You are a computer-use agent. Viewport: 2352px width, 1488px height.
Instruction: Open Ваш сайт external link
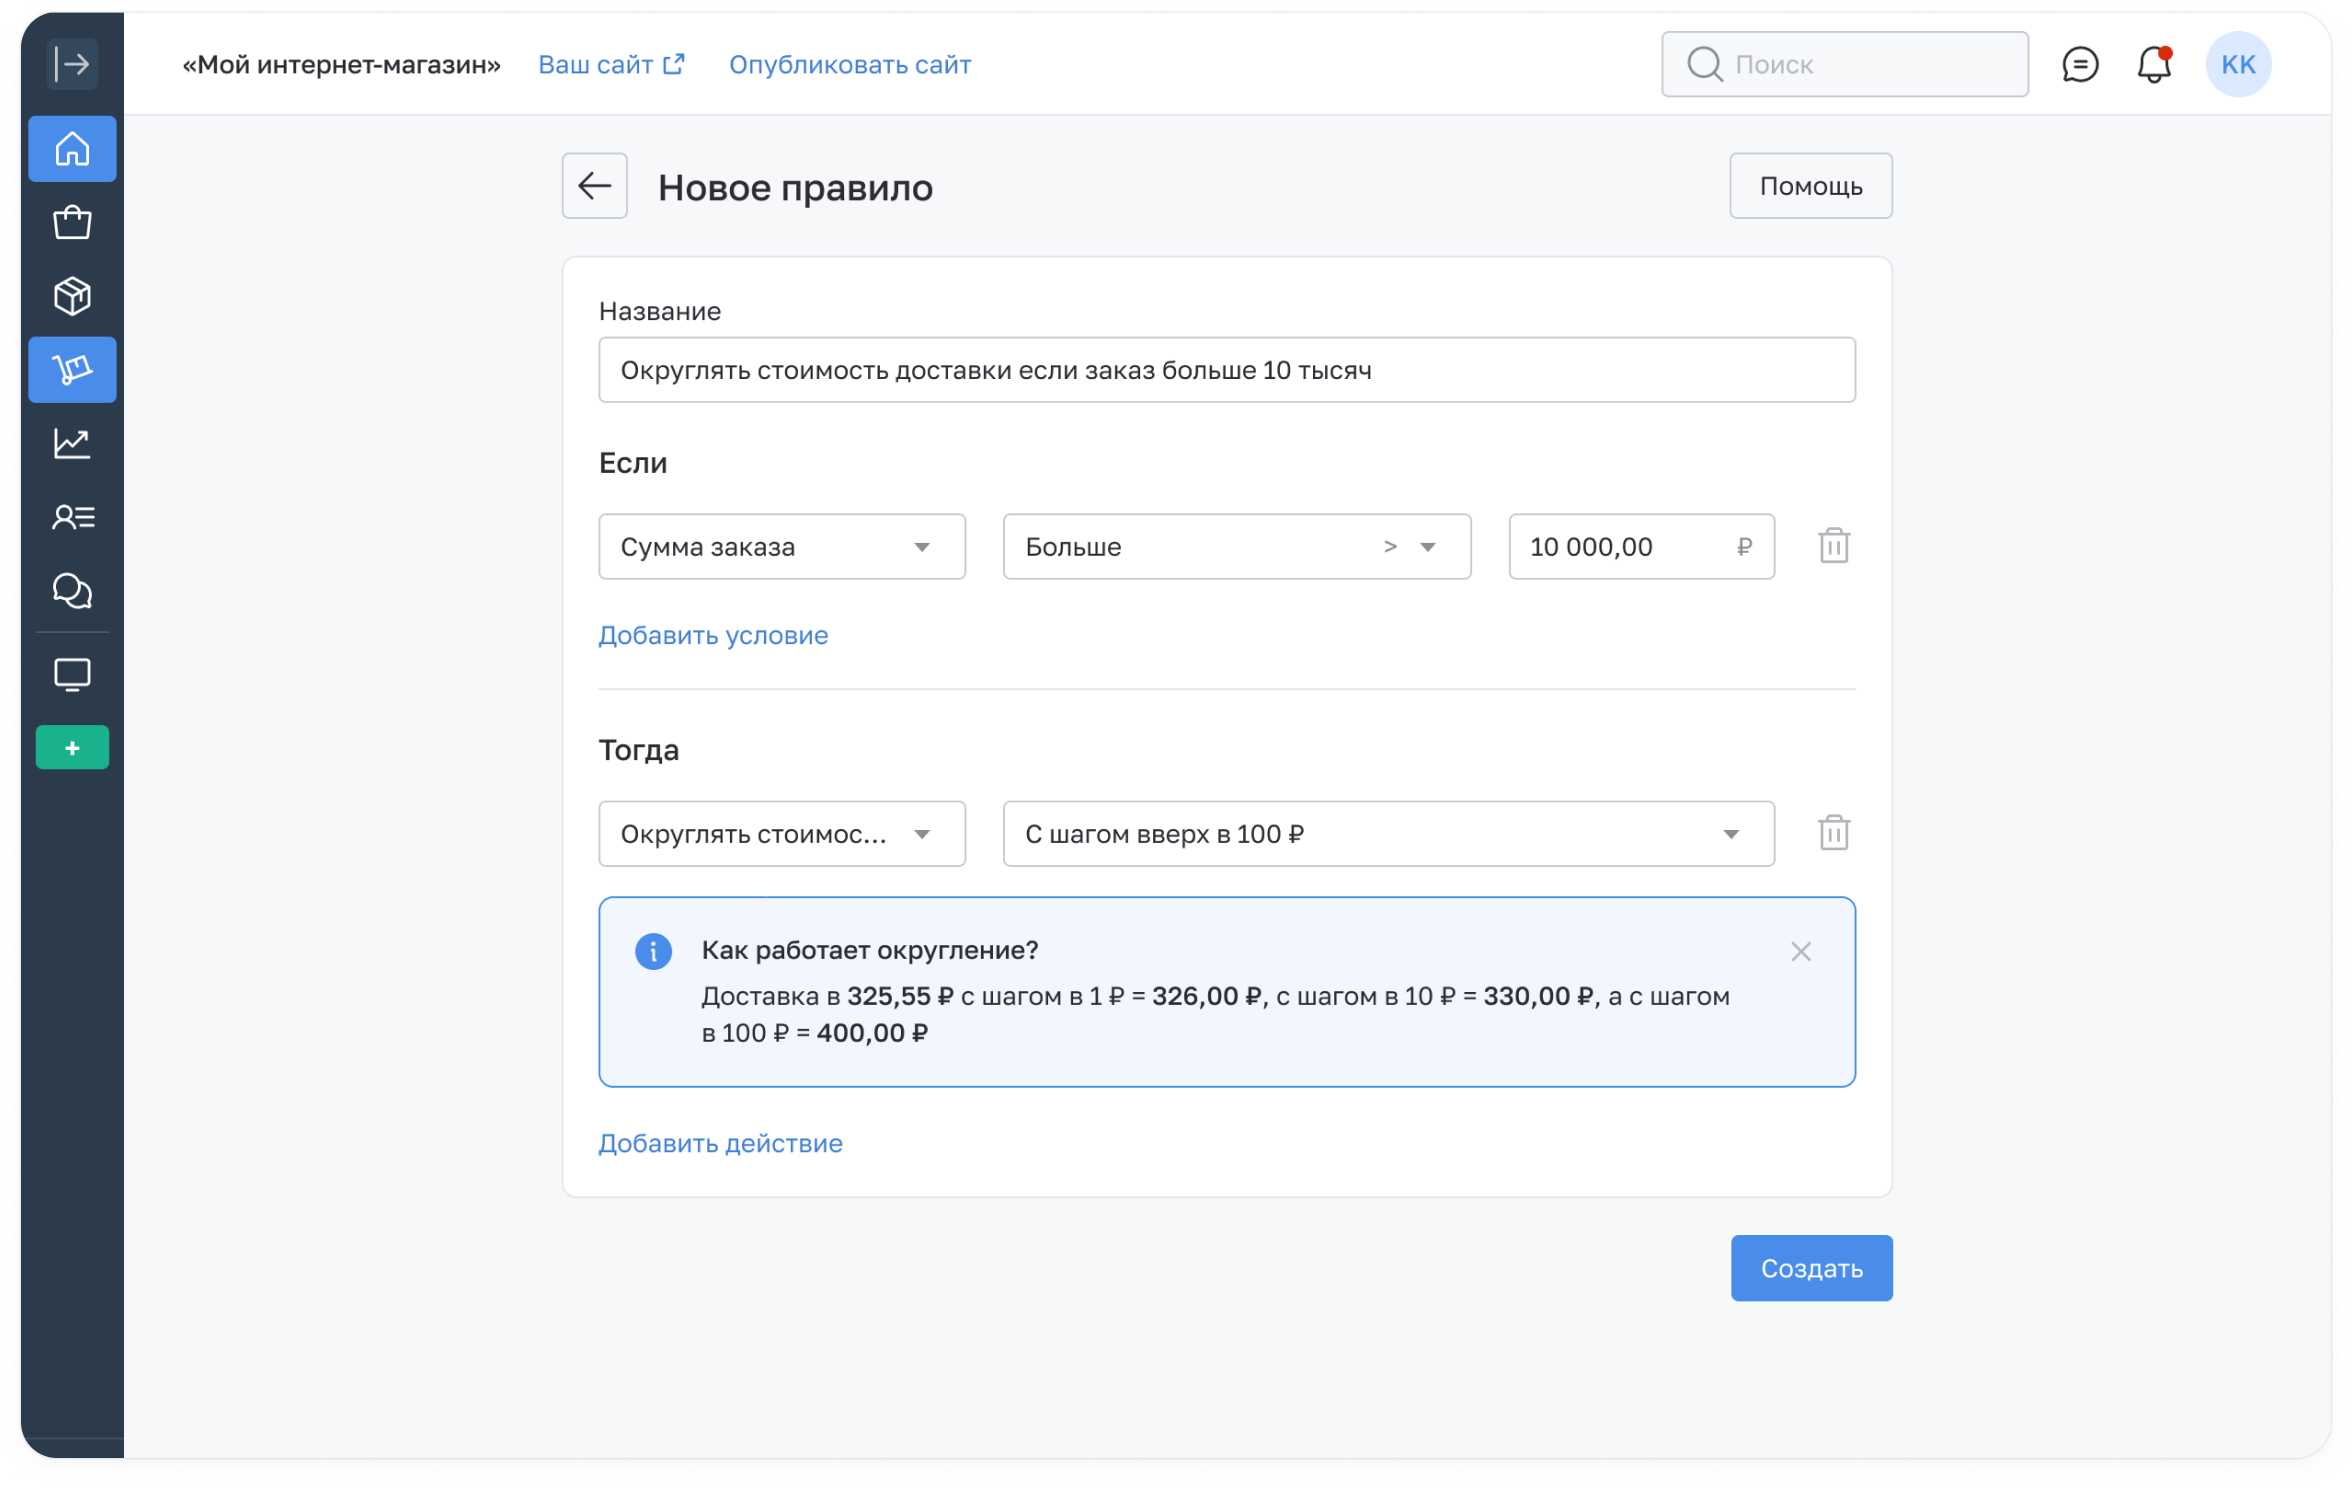pyautogui.click(x=611, y=65)
